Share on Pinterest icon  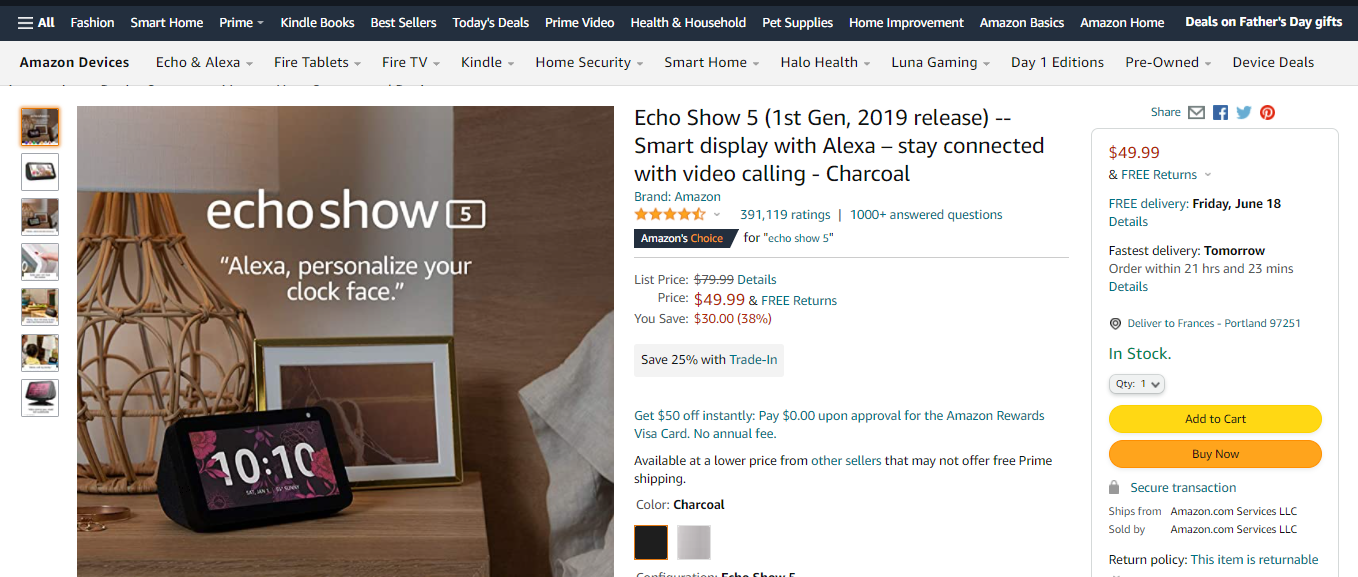1267,113
